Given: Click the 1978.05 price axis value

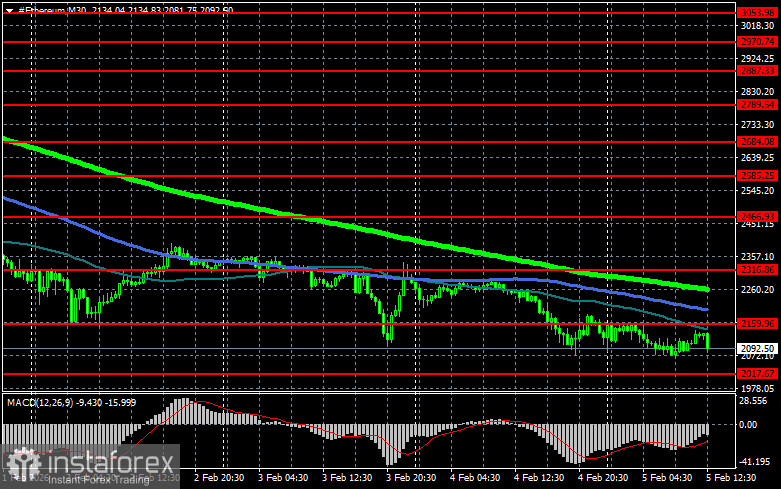Looking at the screenshot, I should pos(758,388).
